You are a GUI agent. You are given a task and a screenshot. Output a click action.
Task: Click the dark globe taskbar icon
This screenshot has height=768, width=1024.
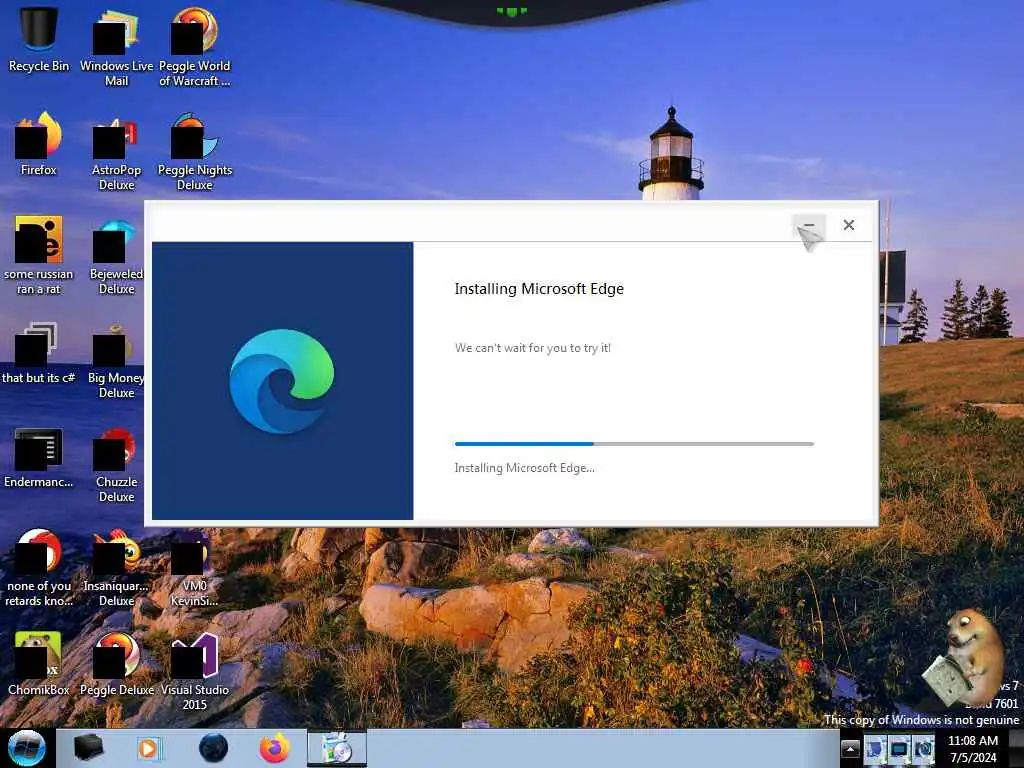pos(214,748)
